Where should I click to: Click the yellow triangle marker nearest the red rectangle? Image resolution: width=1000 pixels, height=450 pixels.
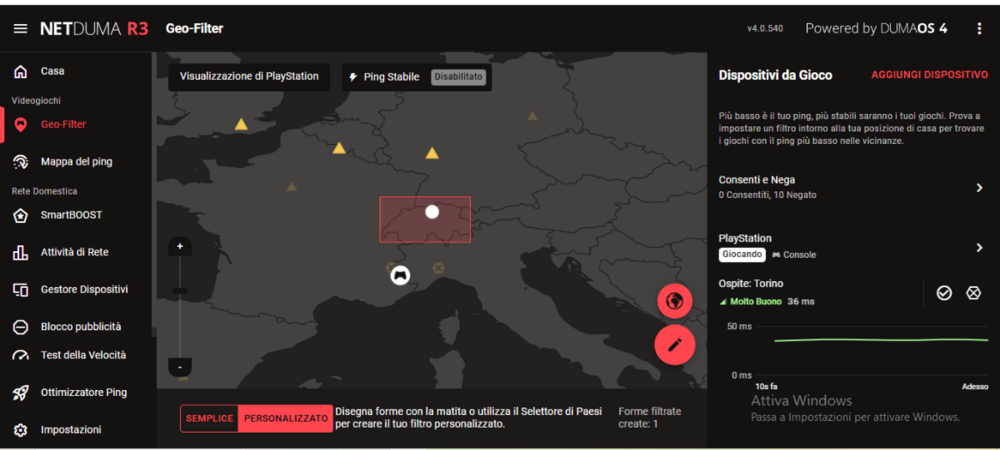[x=432, y=153]
